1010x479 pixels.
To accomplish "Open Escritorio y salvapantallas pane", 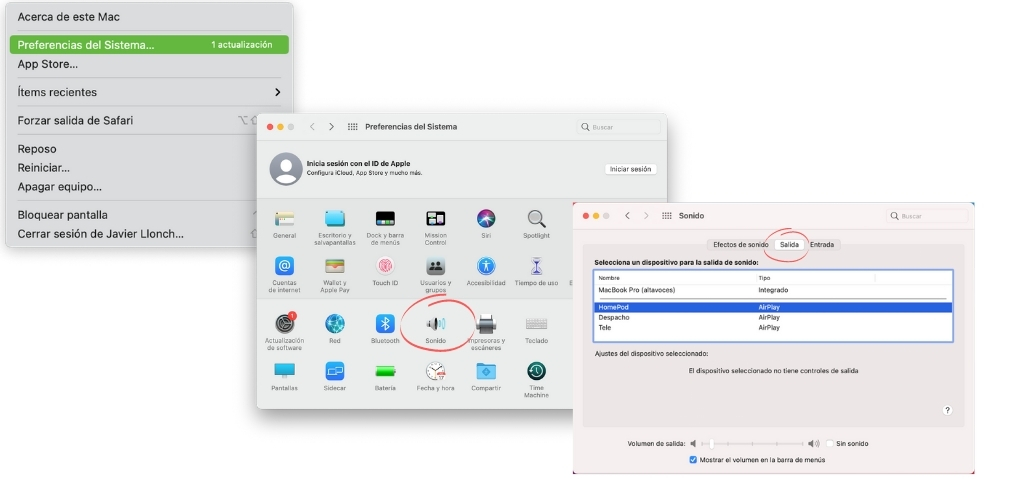I will point(335,220).
